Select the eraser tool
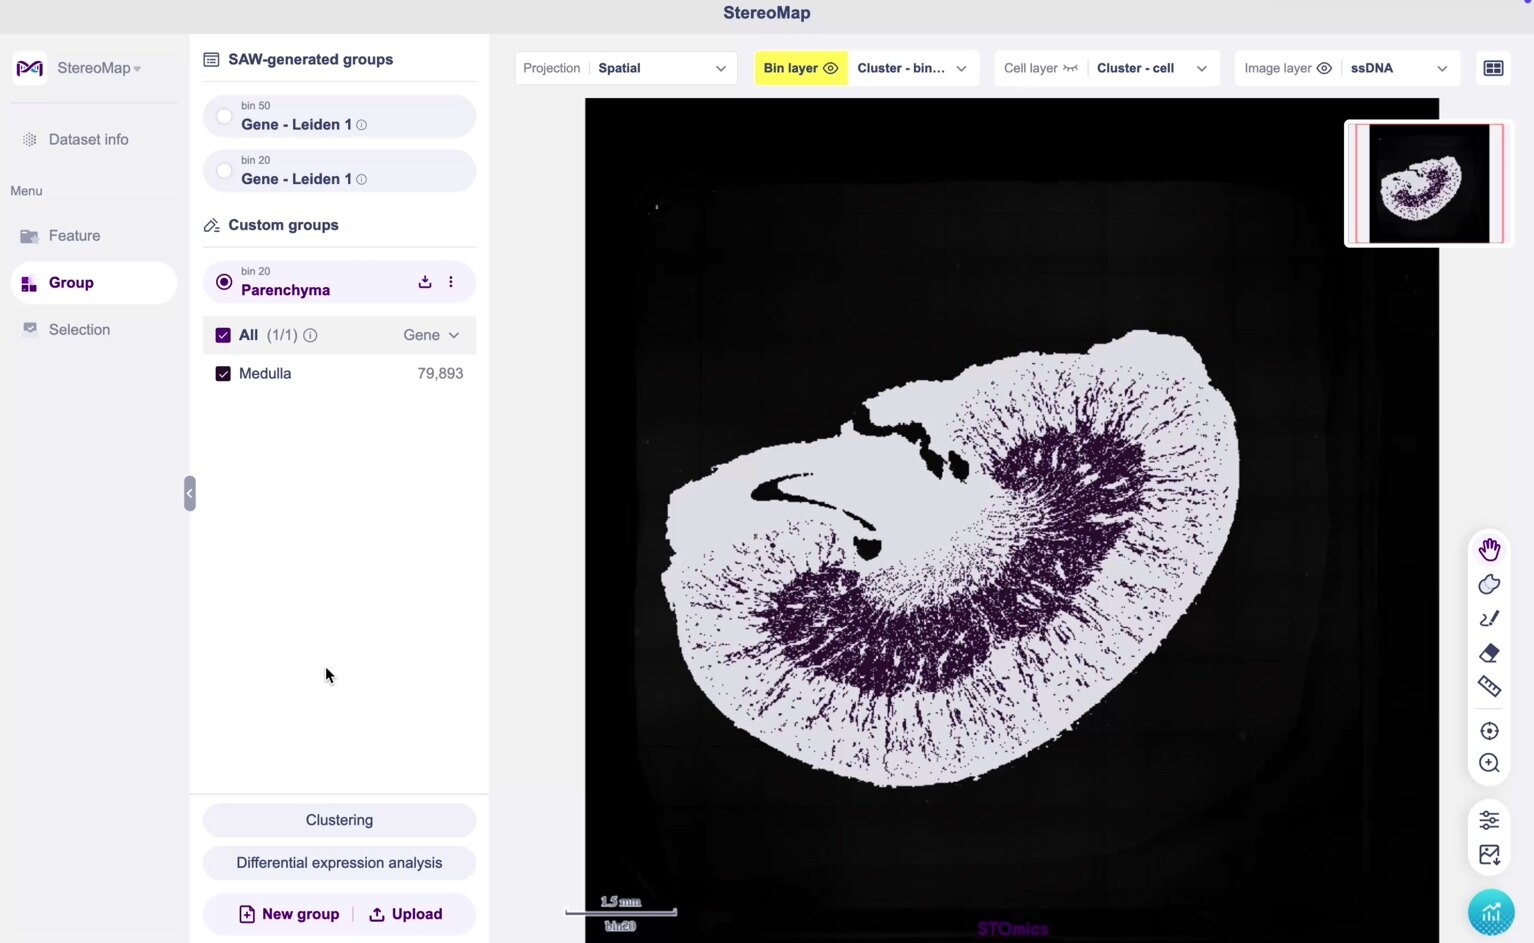The width and height of the screenshot is (1534, 943). (x=1489, y=653)
